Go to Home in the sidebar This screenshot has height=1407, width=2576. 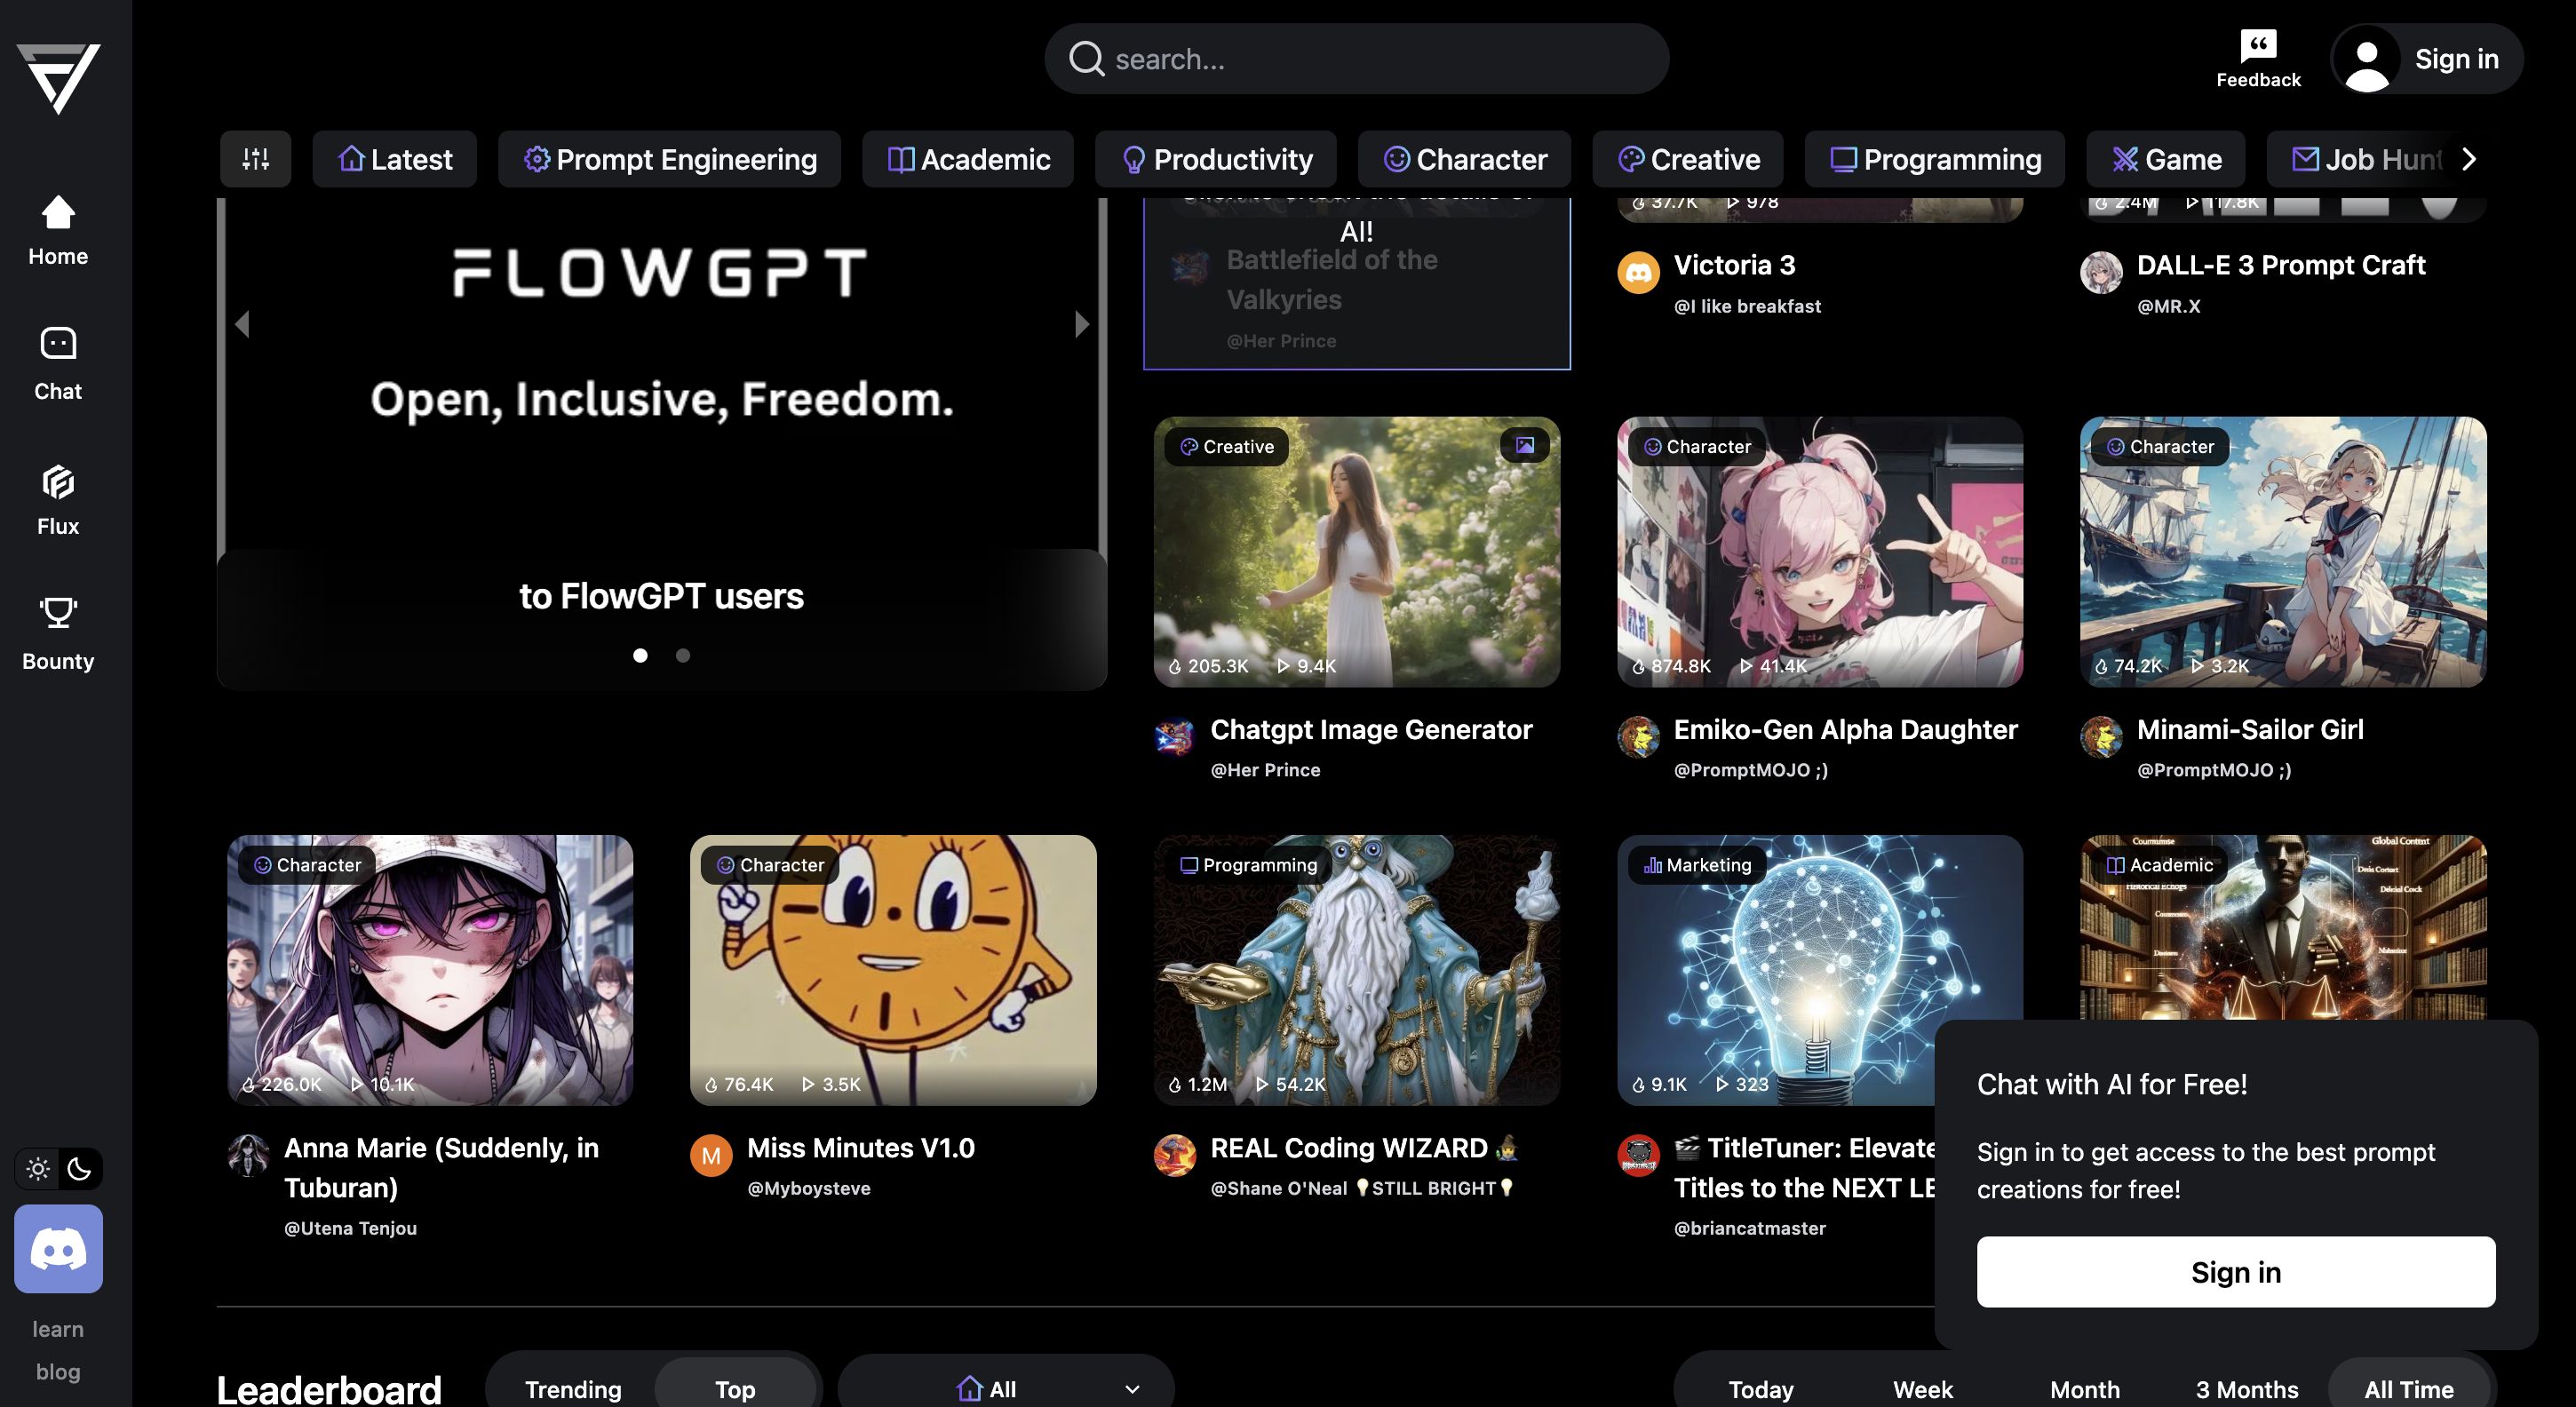[x=58, y=231]
